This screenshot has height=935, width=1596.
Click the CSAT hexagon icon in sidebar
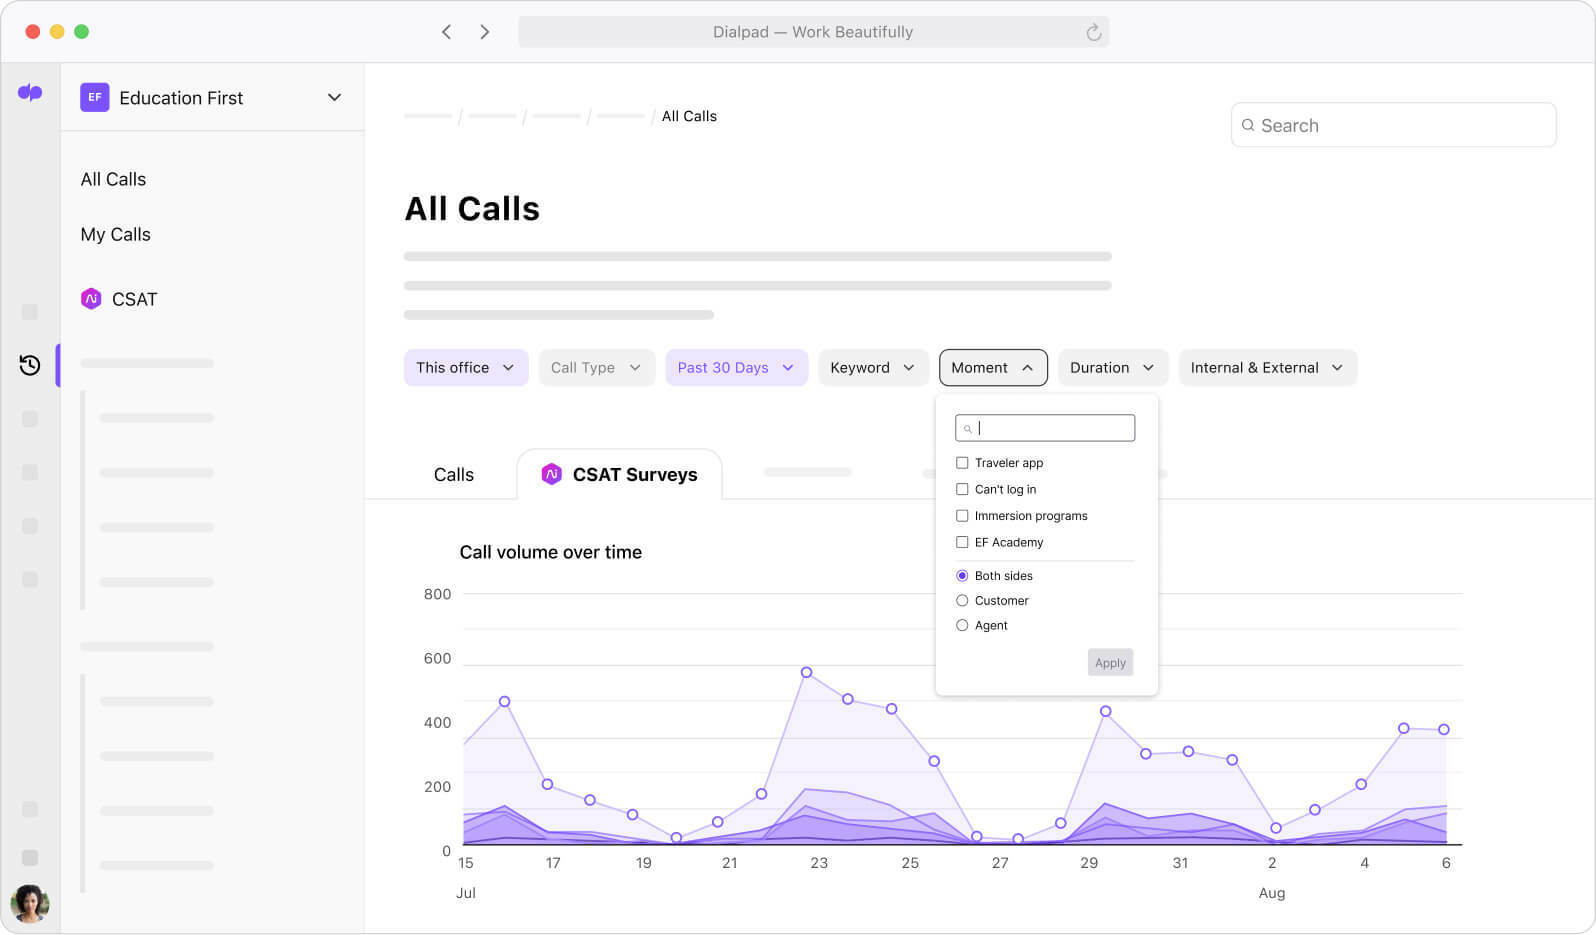click(x=91, y=299)
